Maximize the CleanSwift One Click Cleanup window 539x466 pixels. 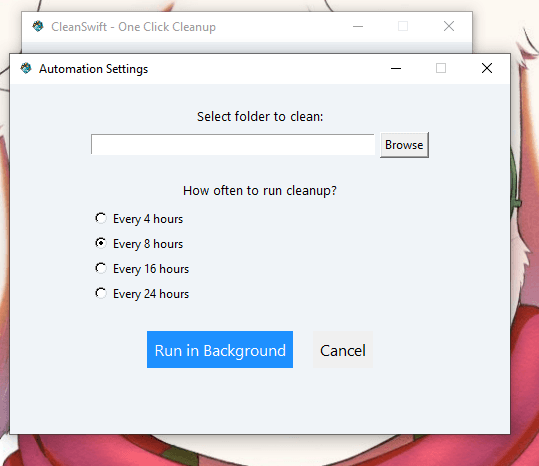pos(403,26)
